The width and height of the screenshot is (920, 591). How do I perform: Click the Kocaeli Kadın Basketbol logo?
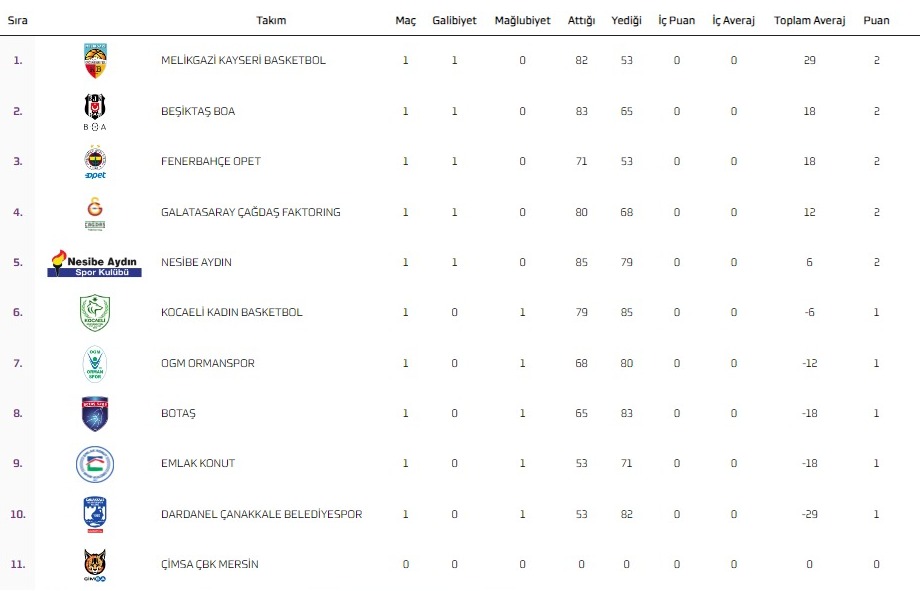pyautogui.click(x=95, y=313)
